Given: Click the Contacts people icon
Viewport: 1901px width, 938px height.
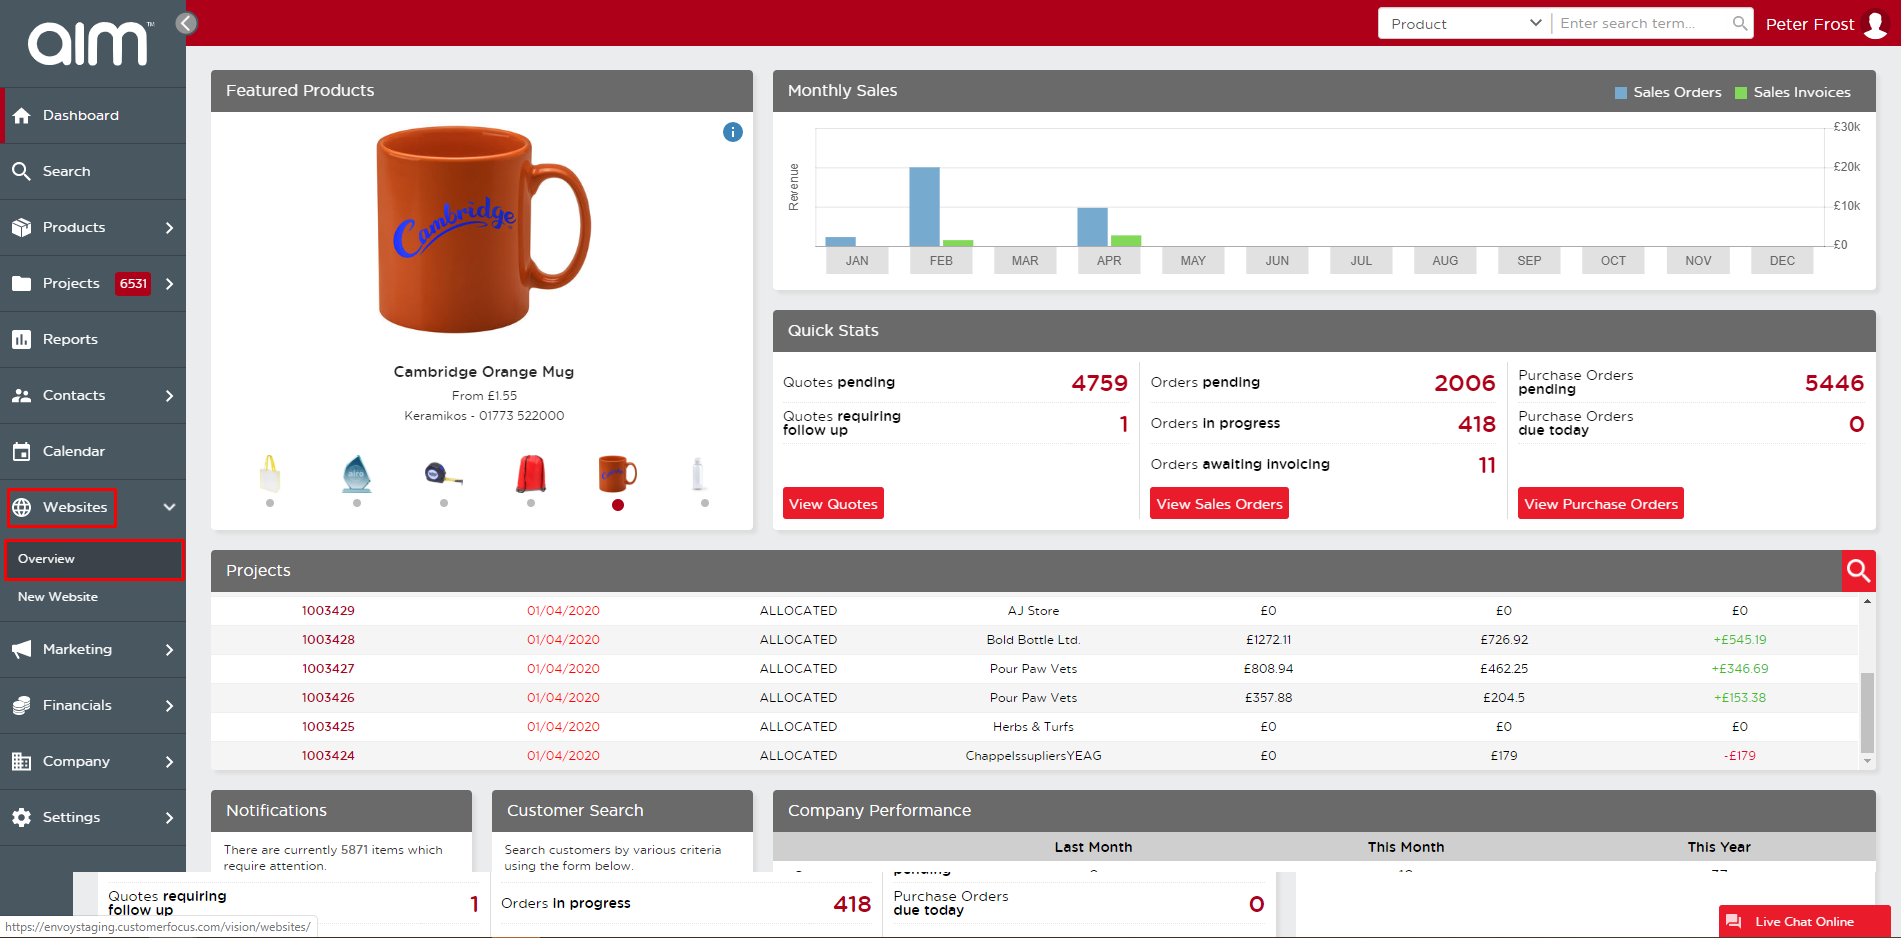Looking at the screenshot, I should (x=21, y=396).
